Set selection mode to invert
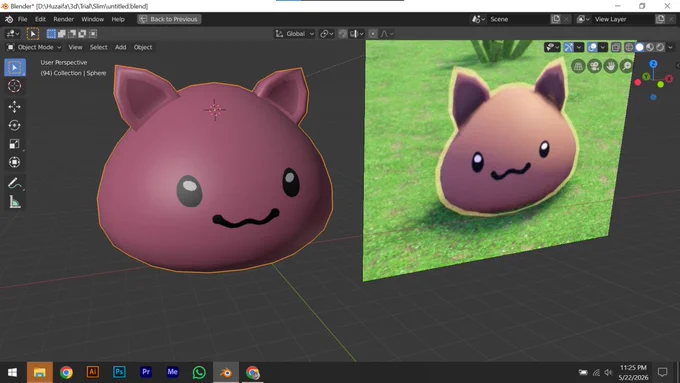Viewport: 680px width, 383px height. (82, 34)
